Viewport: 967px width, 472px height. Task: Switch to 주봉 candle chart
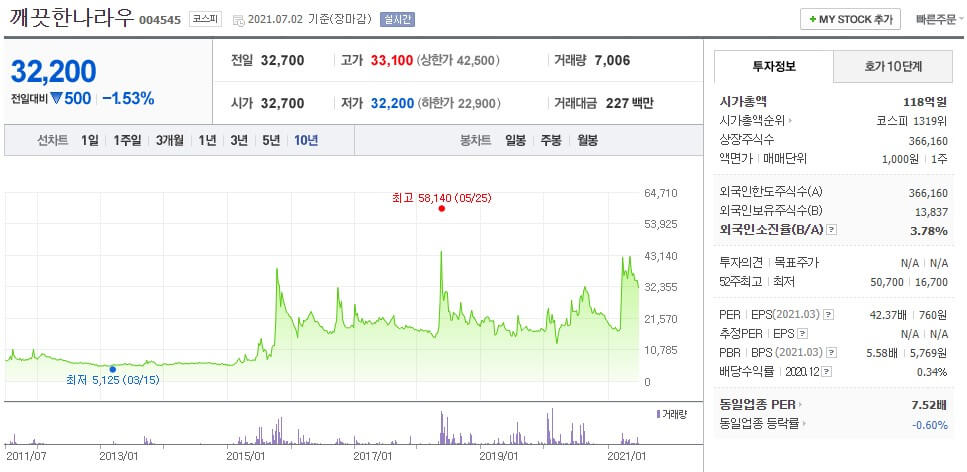click(x=551, y=140)
